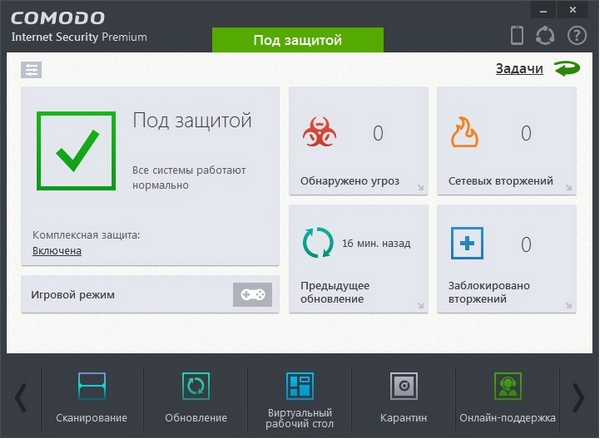This screenshot has width=600, height=439.
Task: Open help via question mark icon
Action: tap(576, 35)
